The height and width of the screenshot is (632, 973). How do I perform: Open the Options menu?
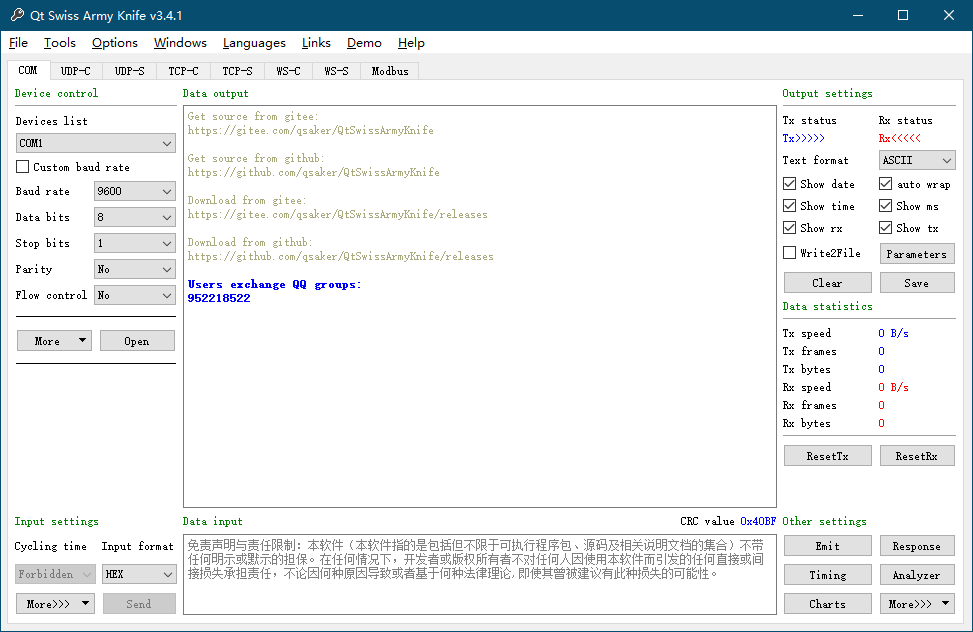click(115, 43)
